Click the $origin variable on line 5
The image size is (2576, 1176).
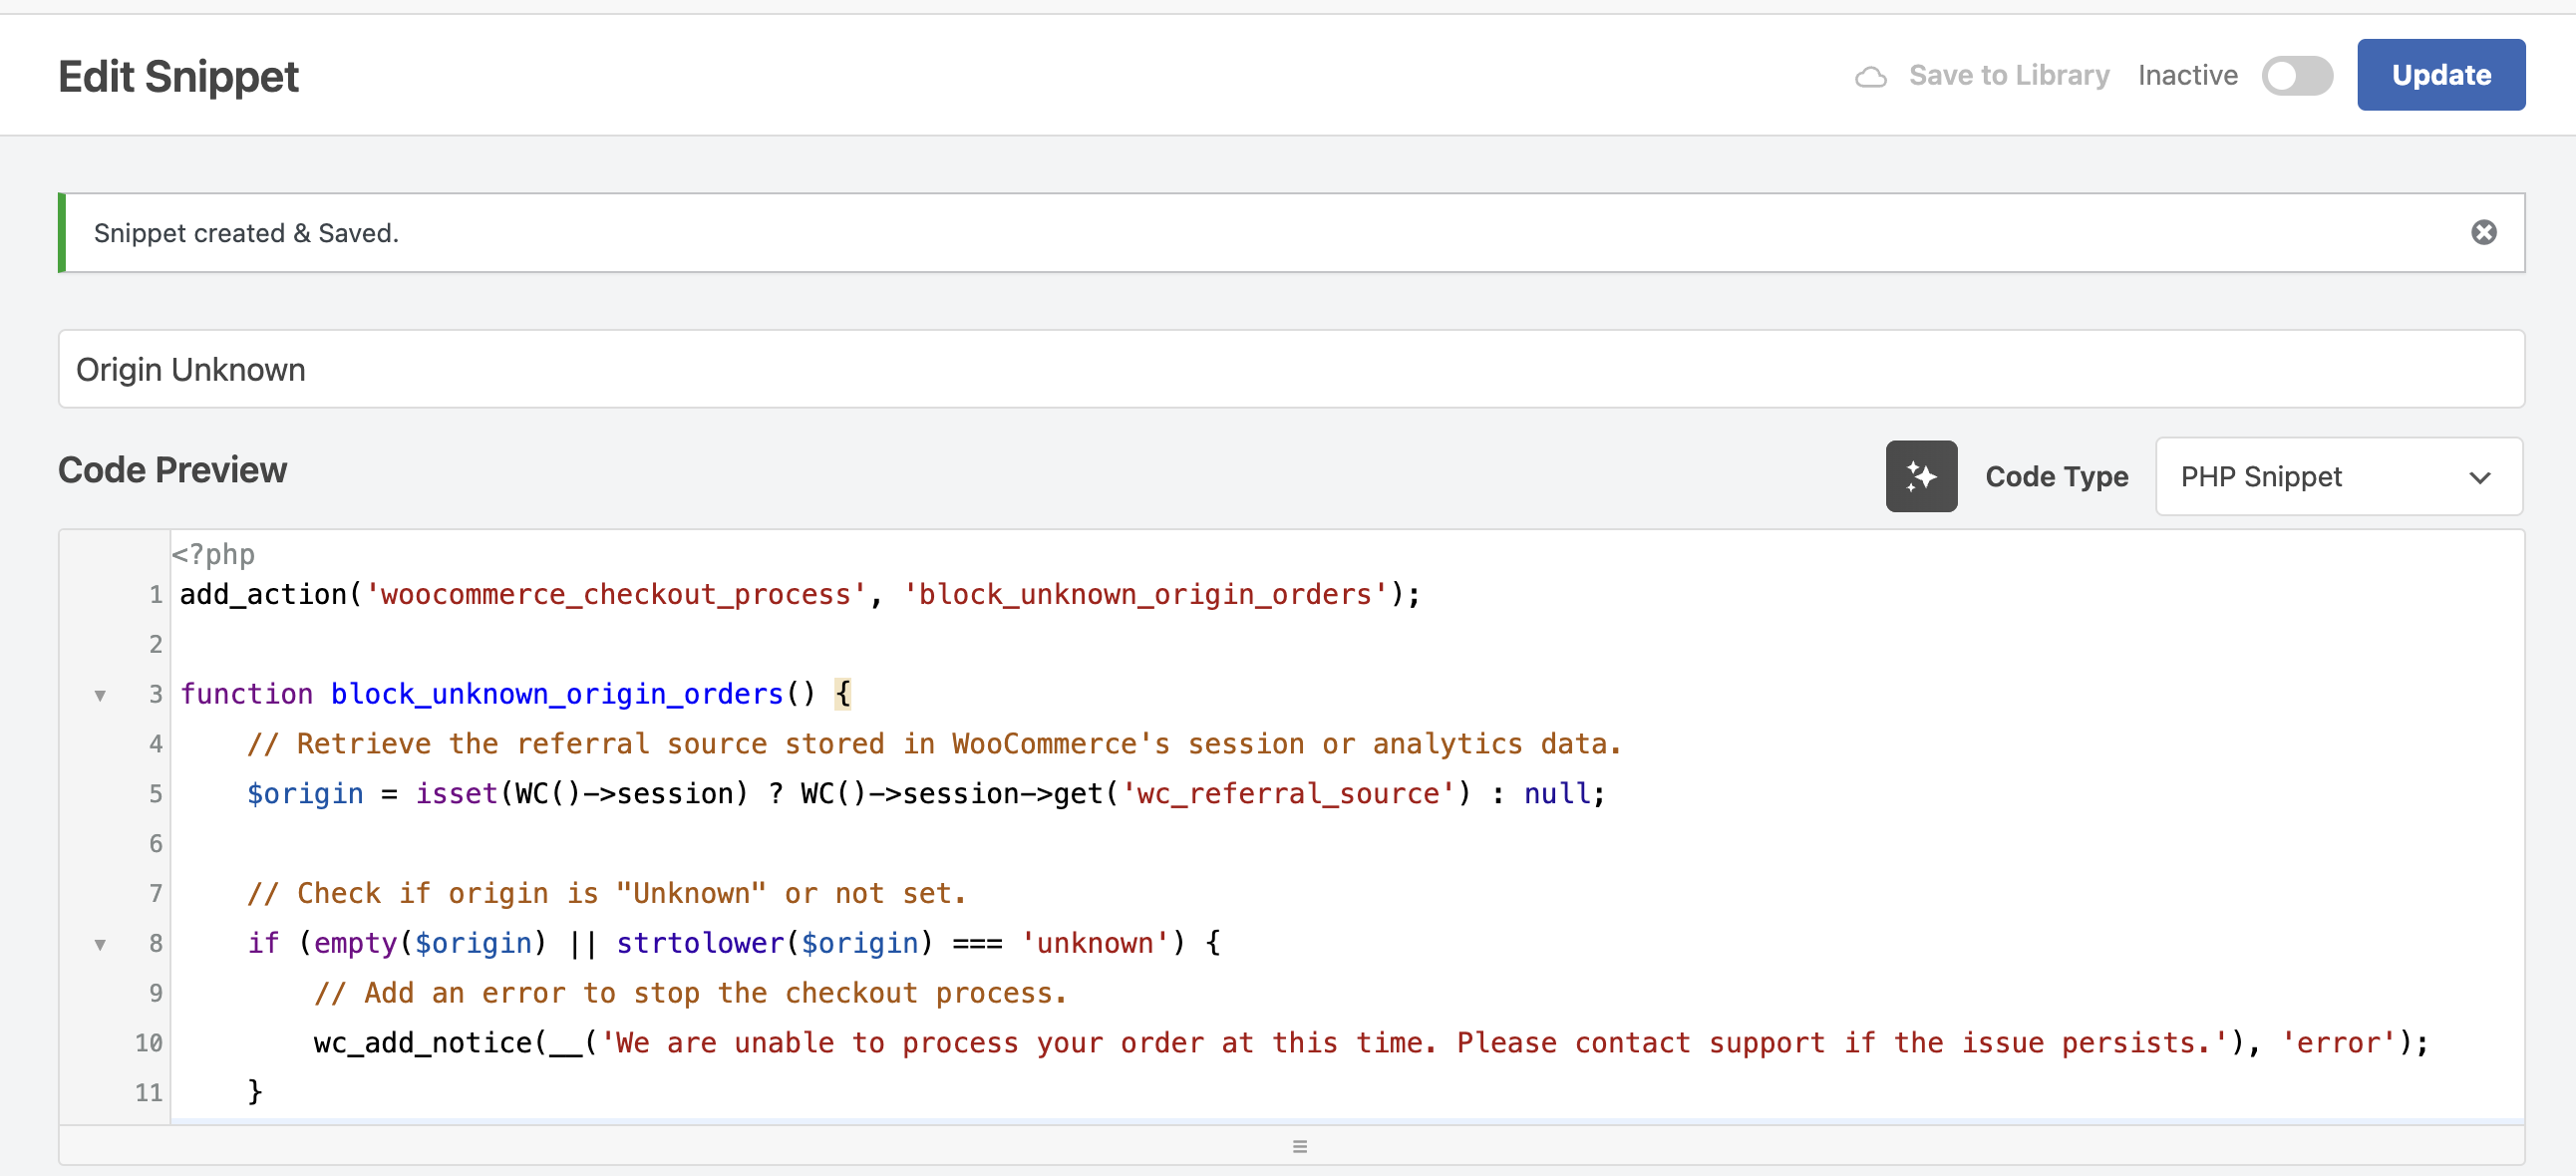(305, 794)
